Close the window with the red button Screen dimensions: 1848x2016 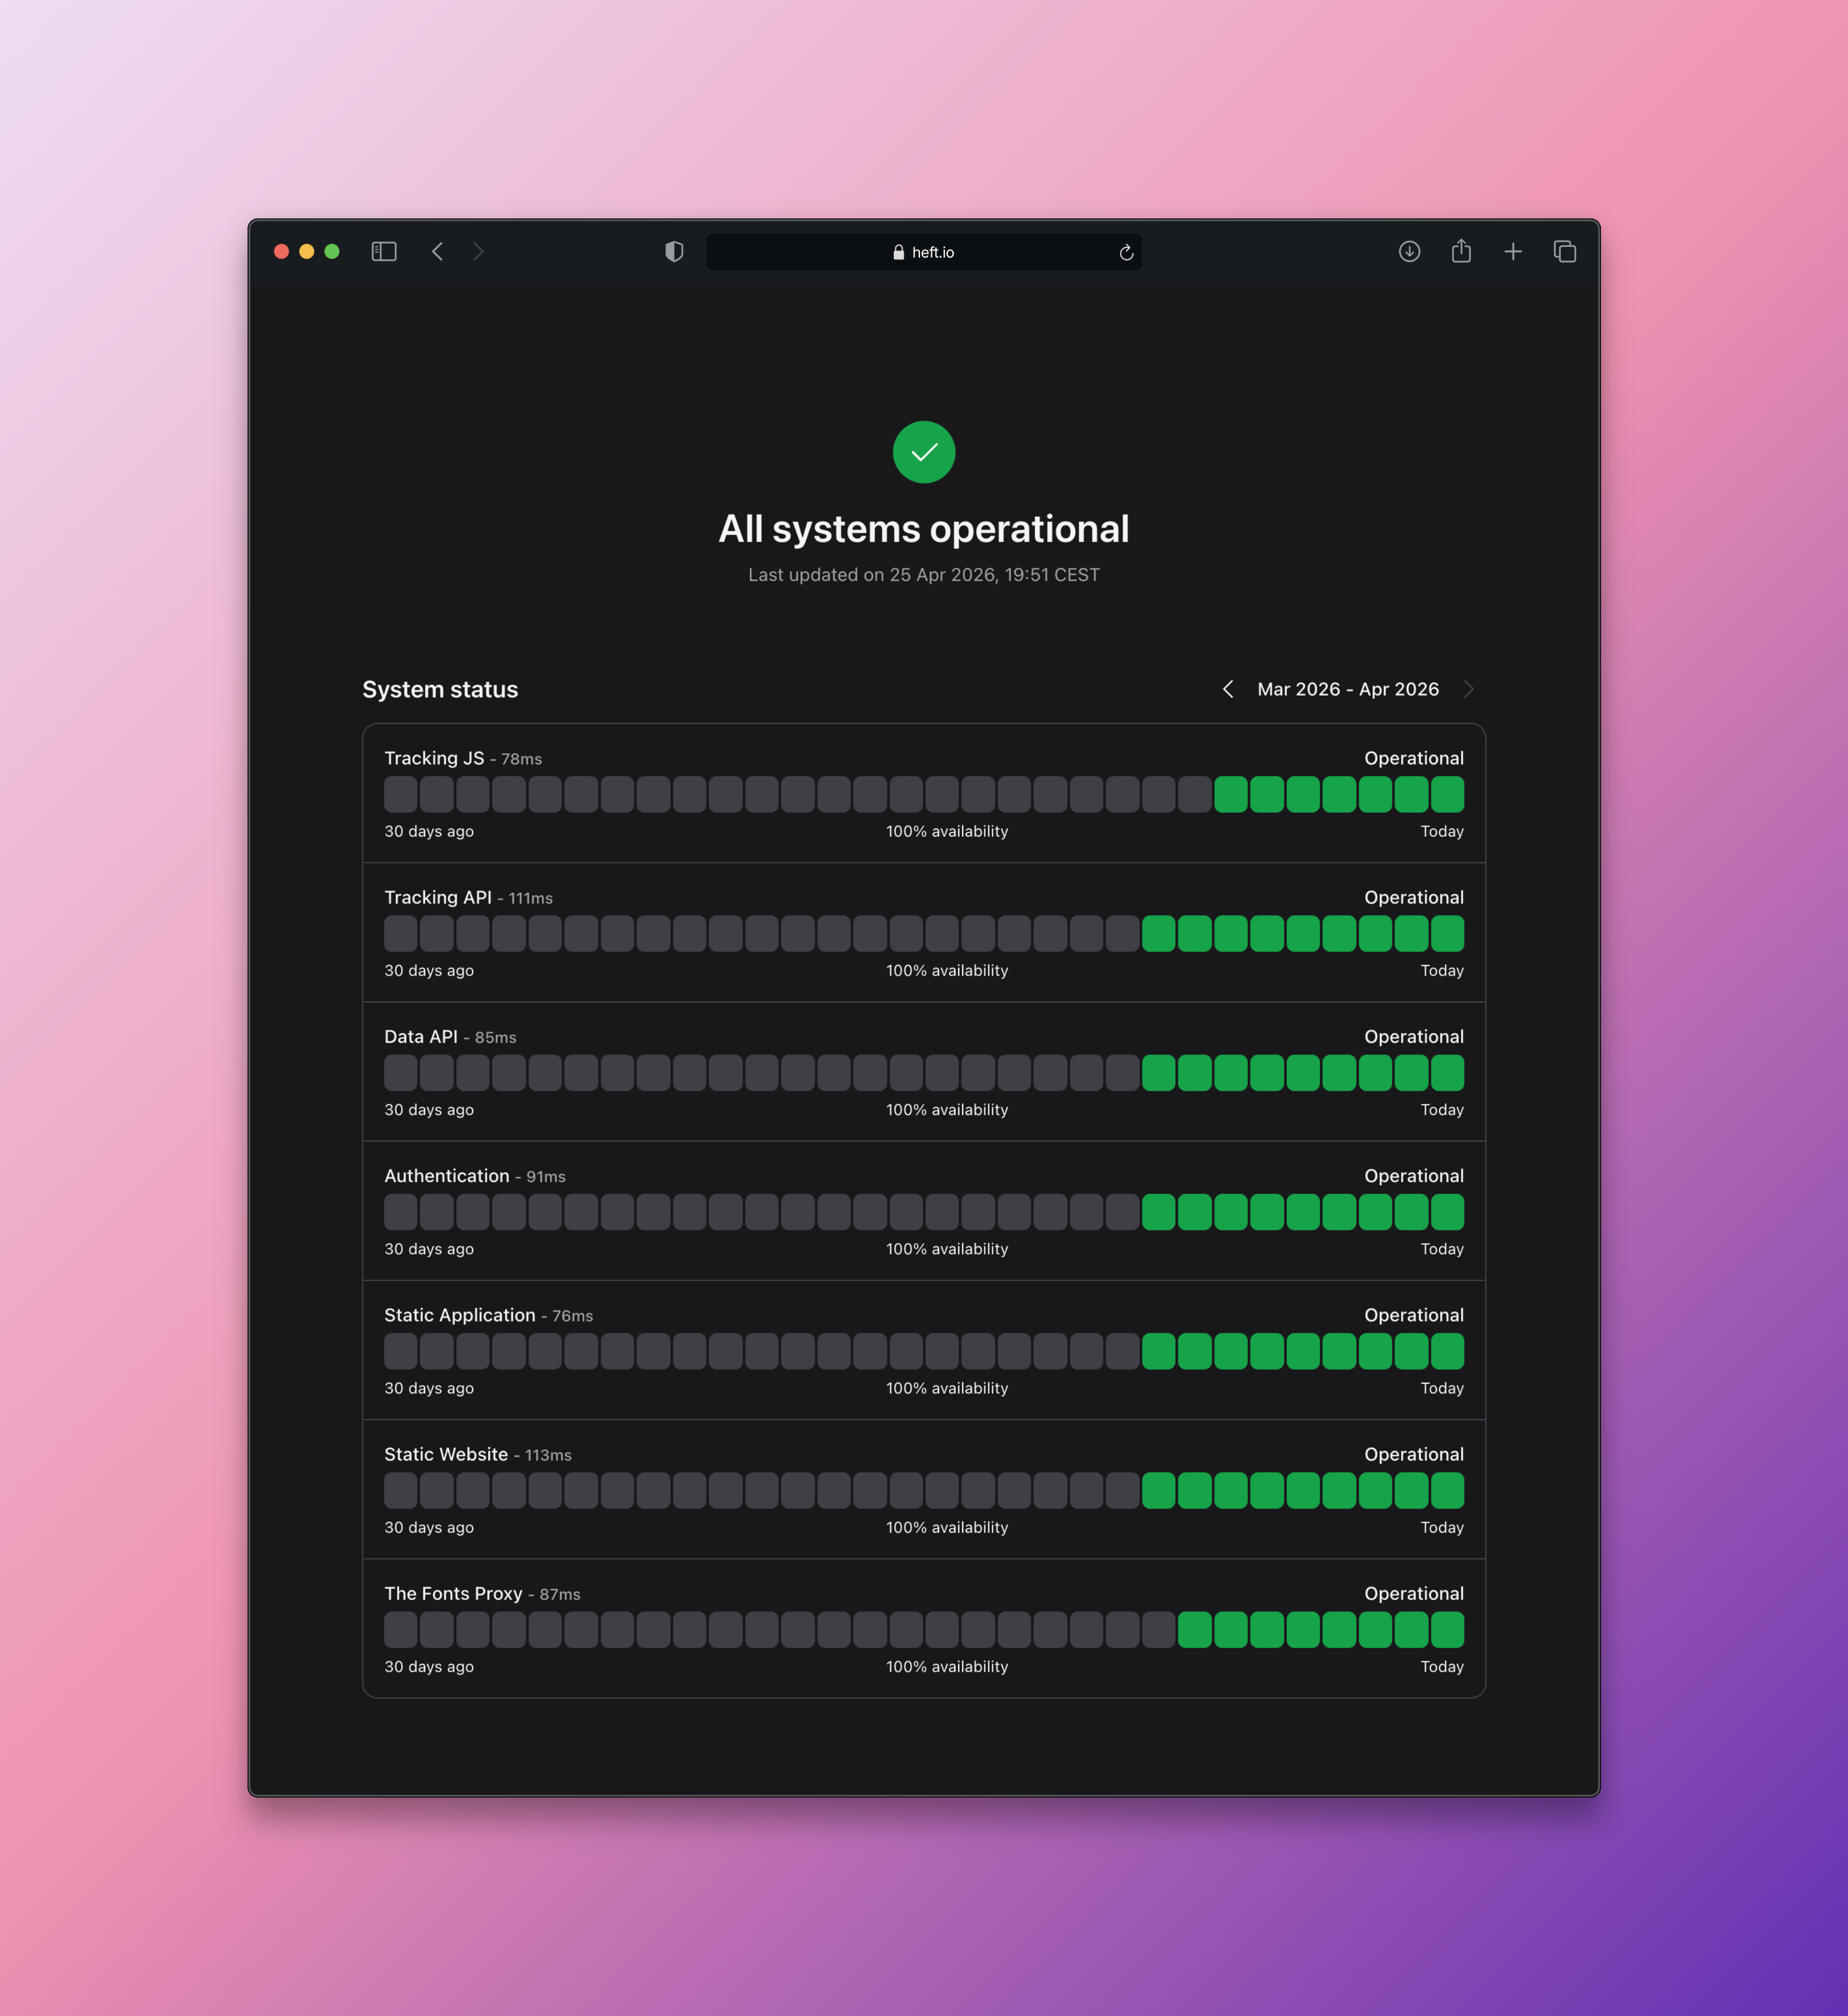[281, 251]
